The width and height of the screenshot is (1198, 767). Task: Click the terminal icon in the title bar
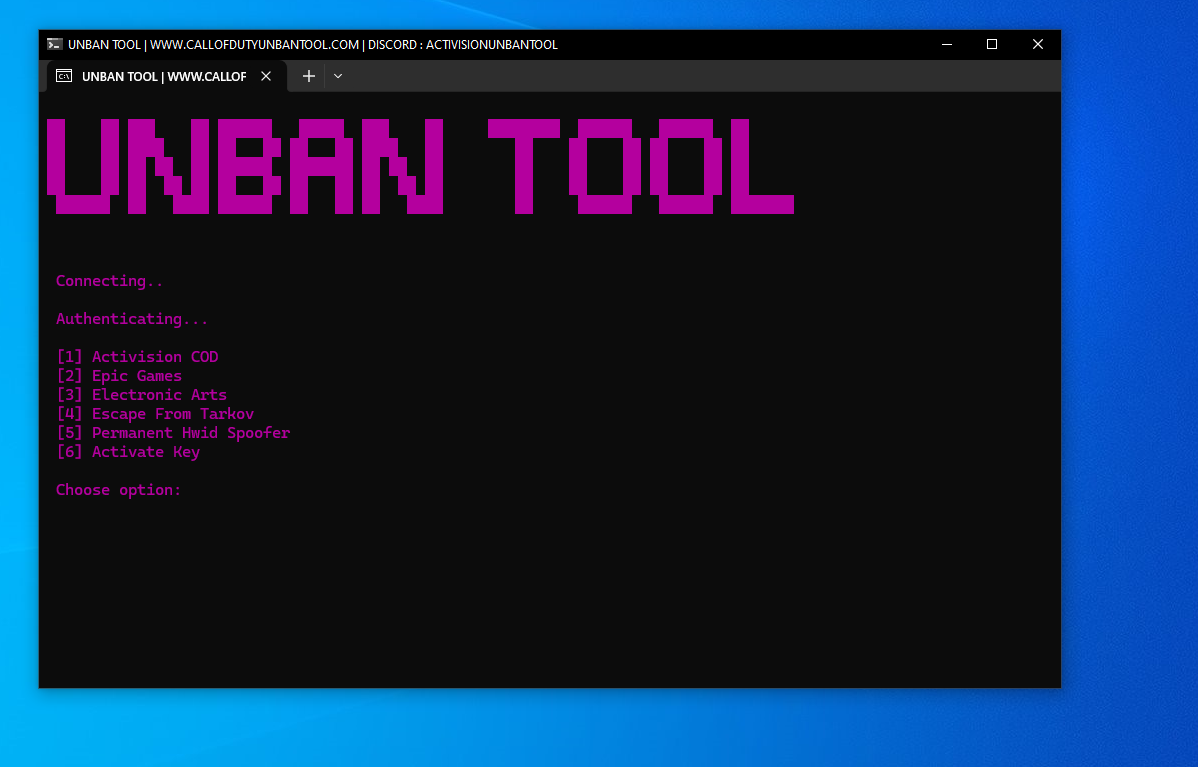[x=54, y=44]
